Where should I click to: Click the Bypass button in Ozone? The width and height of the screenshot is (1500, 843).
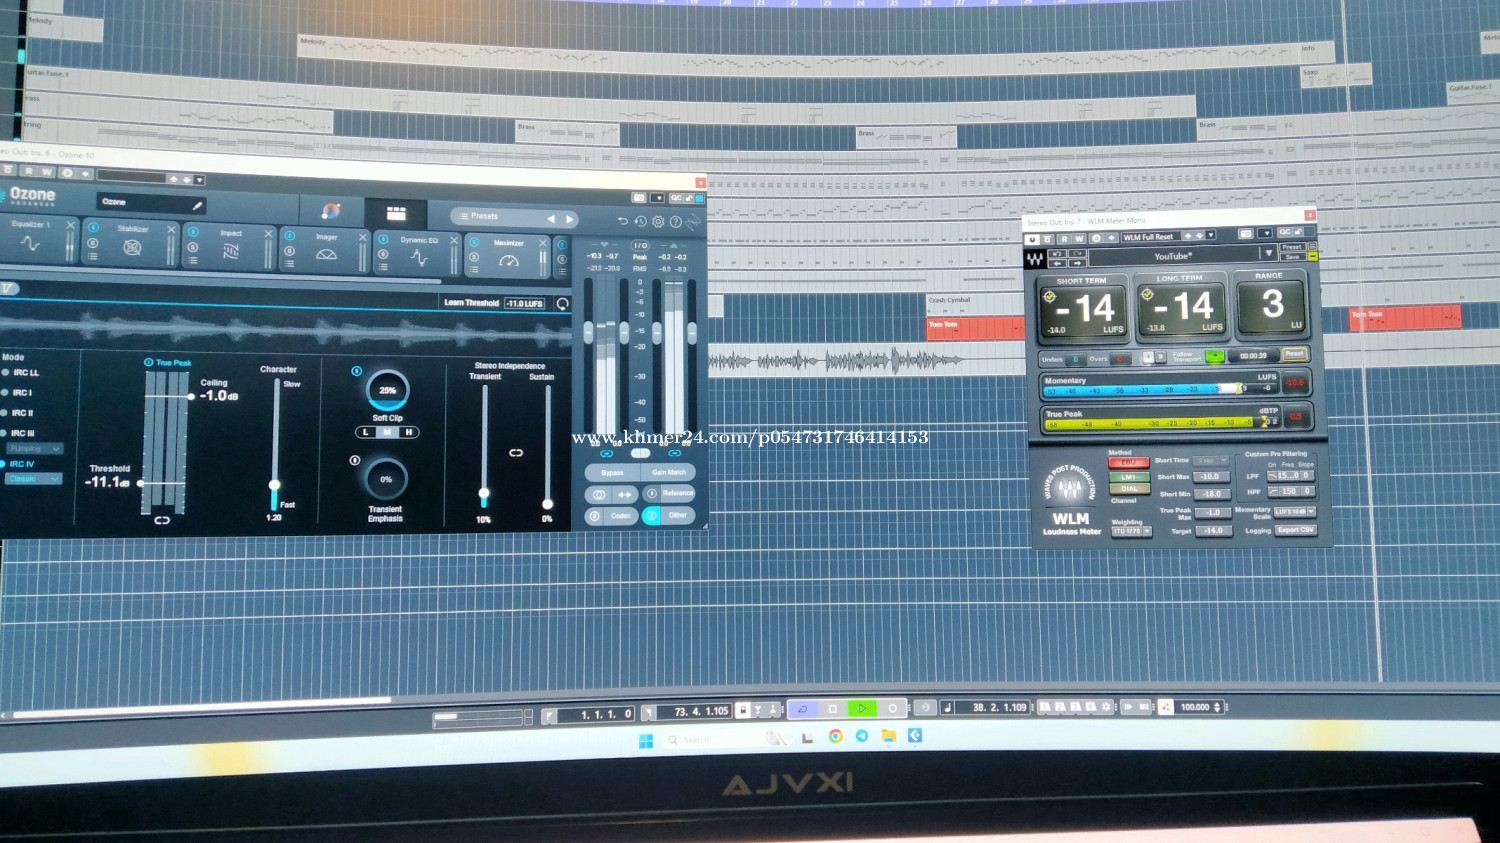click(612, 472)
